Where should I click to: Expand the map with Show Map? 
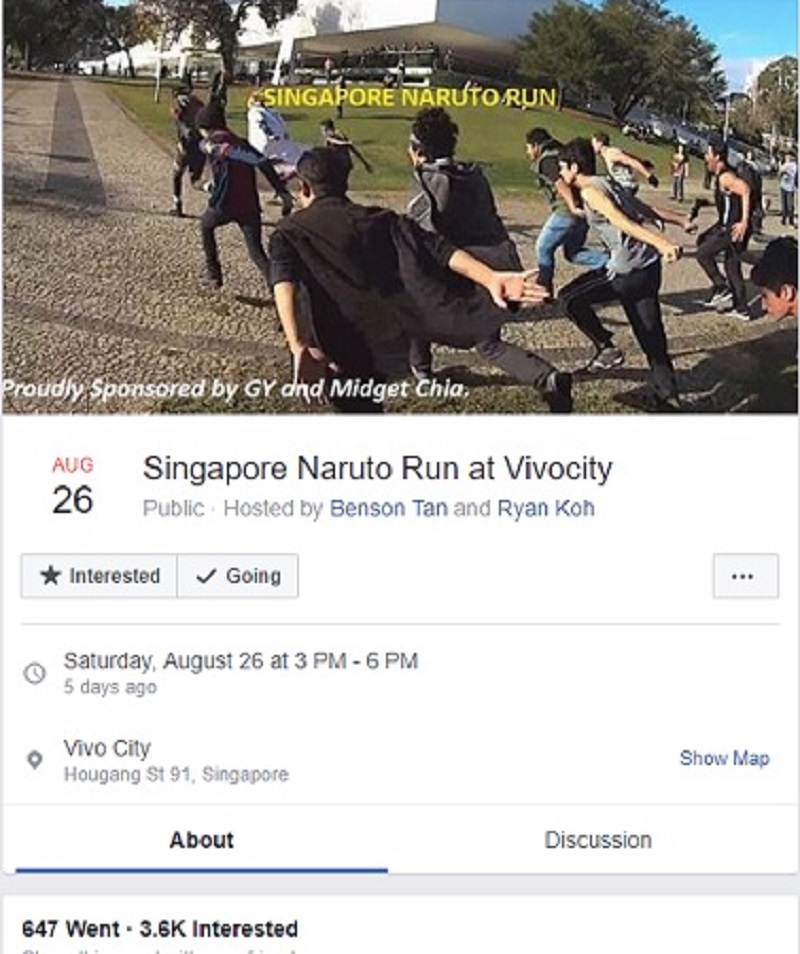725,758
